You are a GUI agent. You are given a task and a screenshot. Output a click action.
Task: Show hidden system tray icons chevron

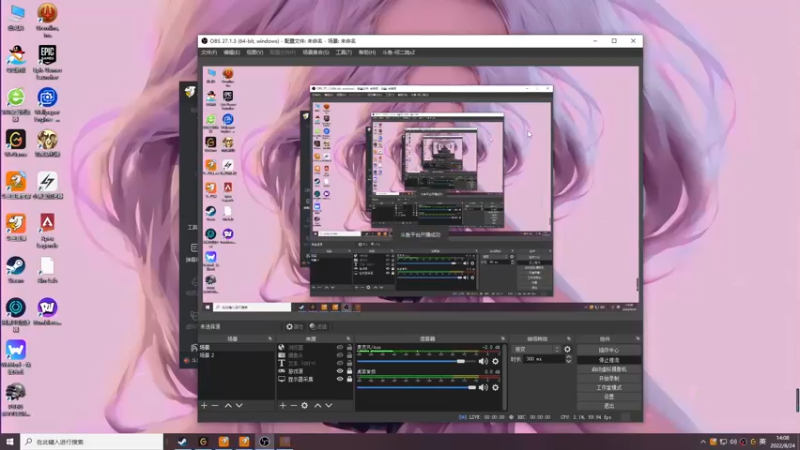point(703,442)
